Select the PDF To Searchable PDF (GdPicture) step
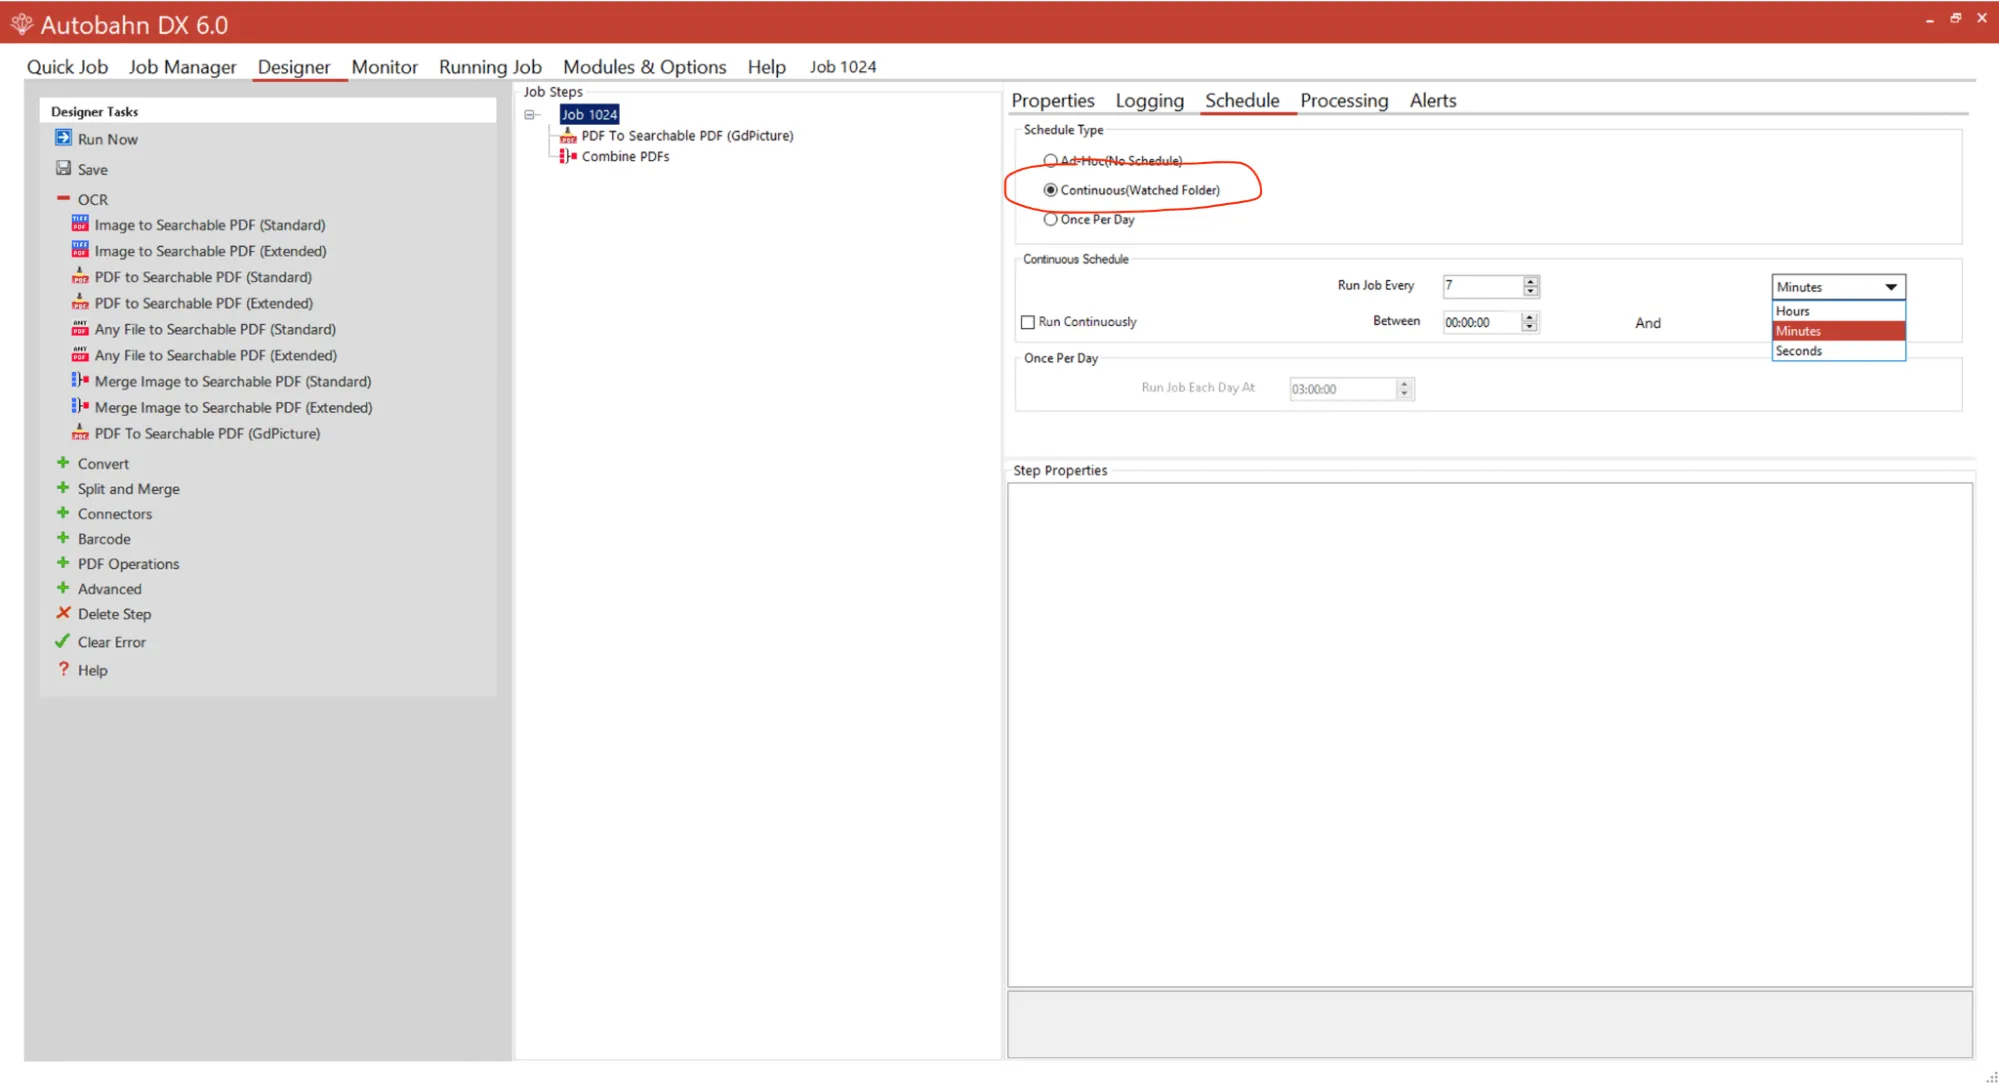Image resolution: width=1999 pixels, height=1084 pixels. click(686, 135)
